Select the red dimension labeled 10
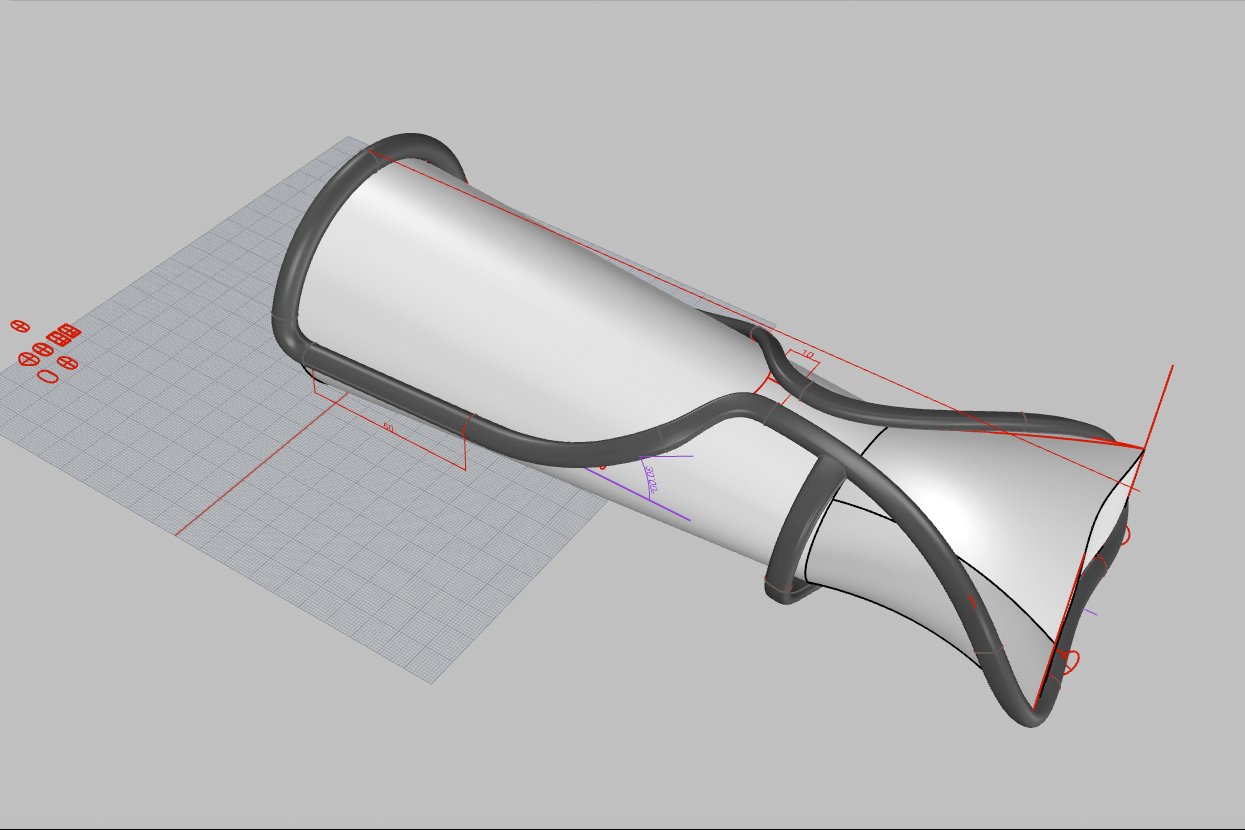 806,355
